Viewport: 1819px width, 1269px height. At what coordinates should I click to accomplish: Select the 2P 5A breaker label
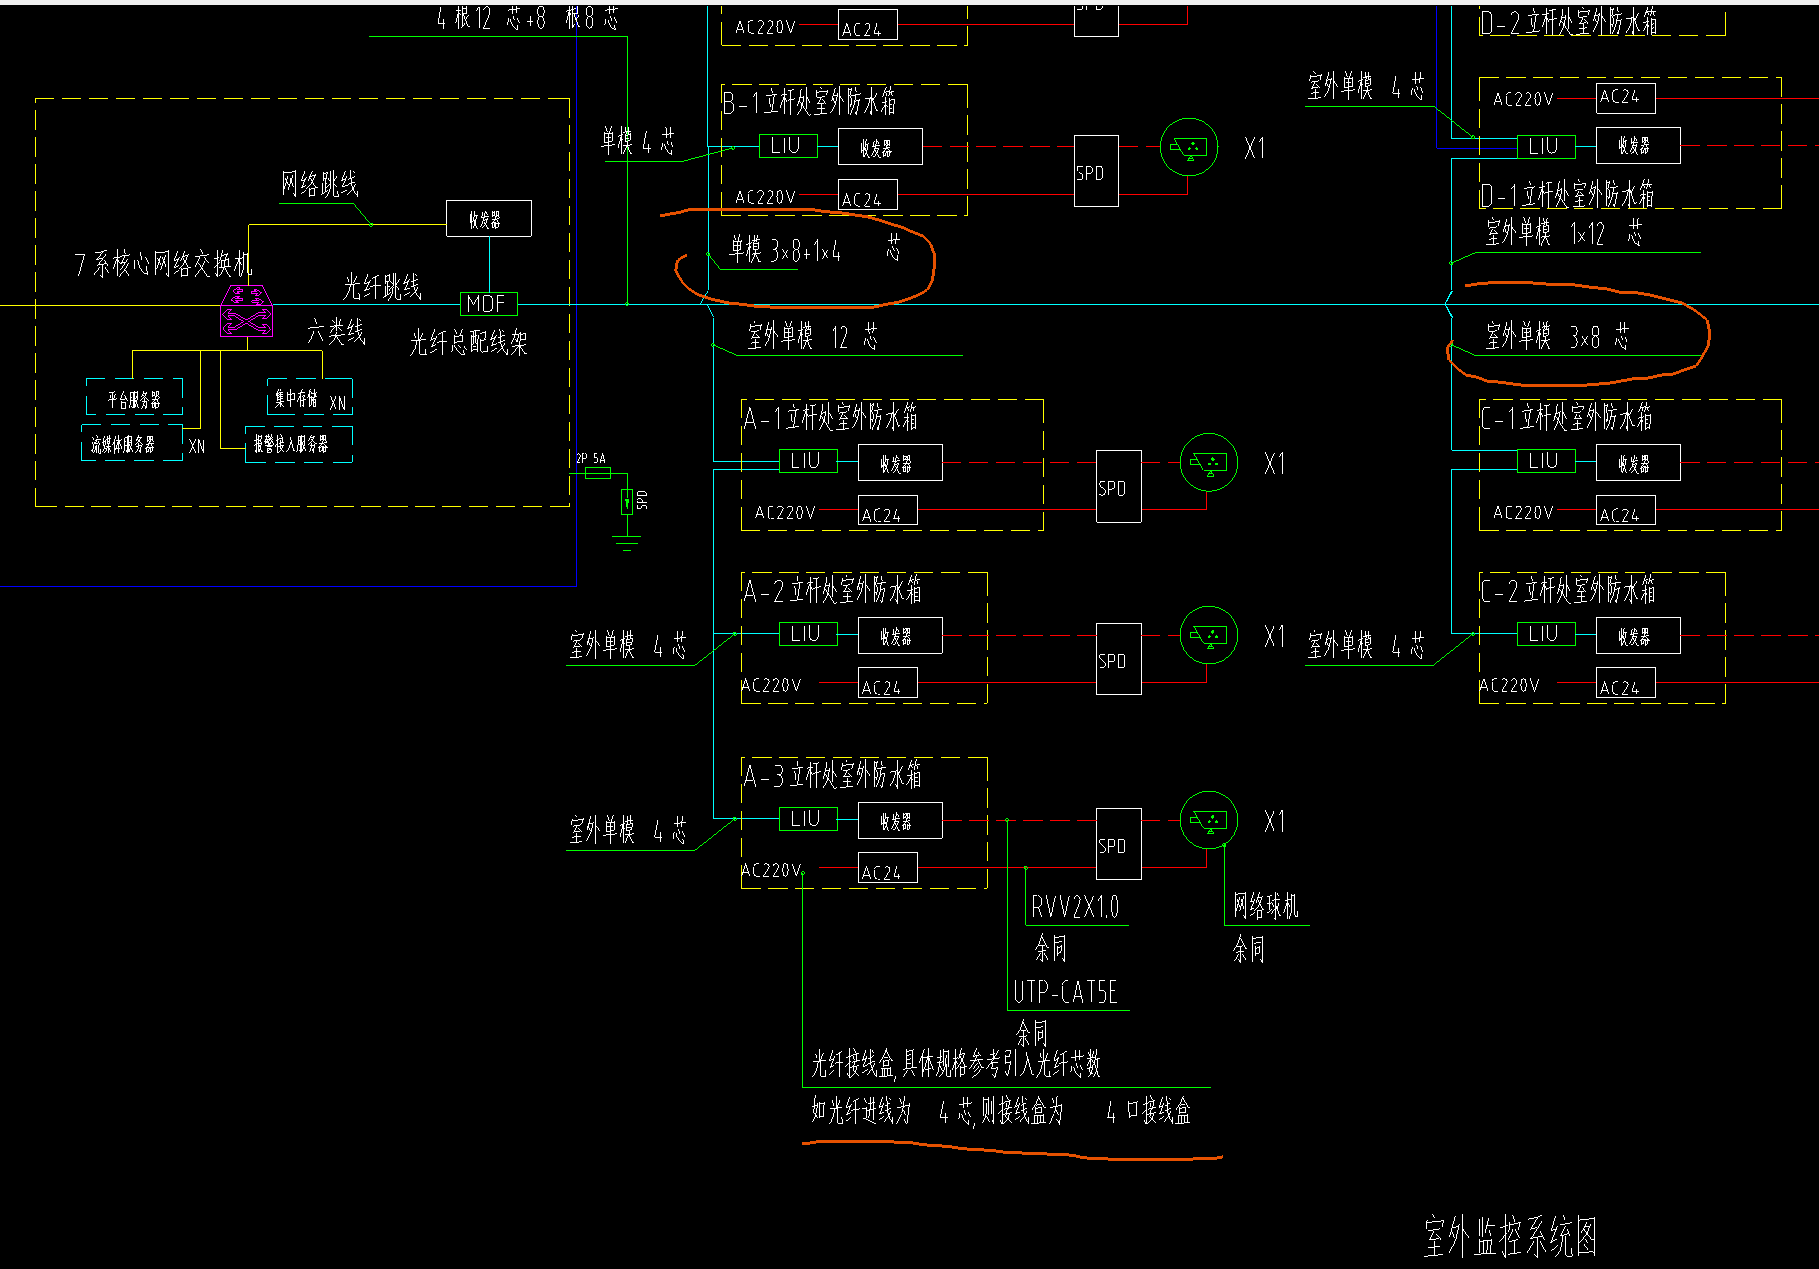[591, 459]
